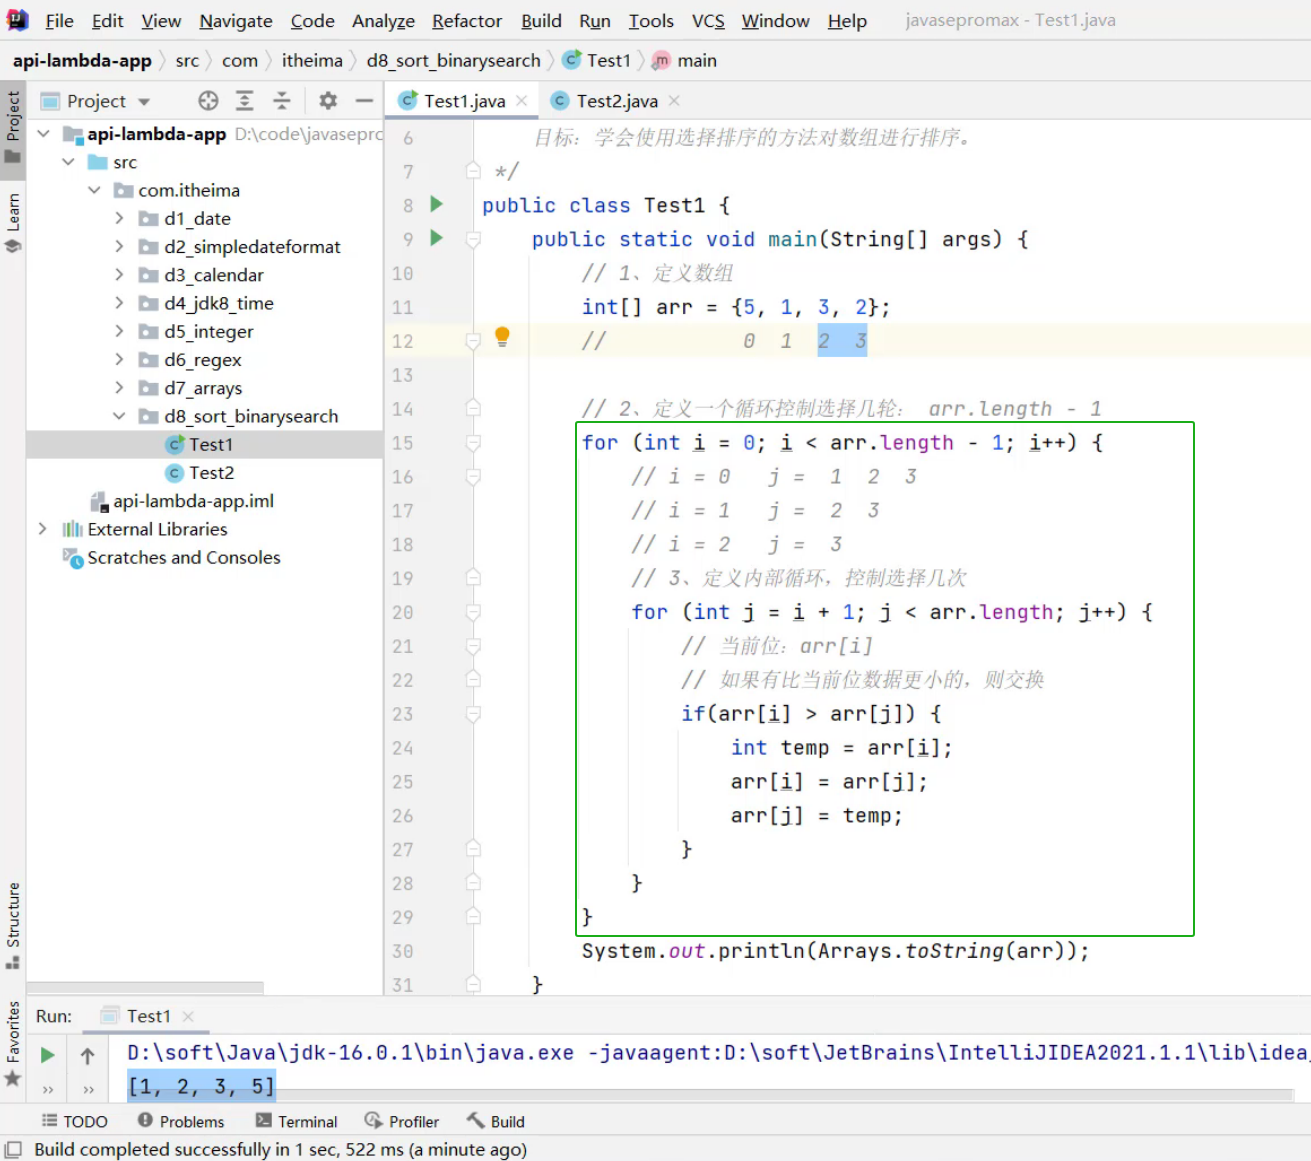Click Collapse All icon in Project toolbar

coord(282,100)
